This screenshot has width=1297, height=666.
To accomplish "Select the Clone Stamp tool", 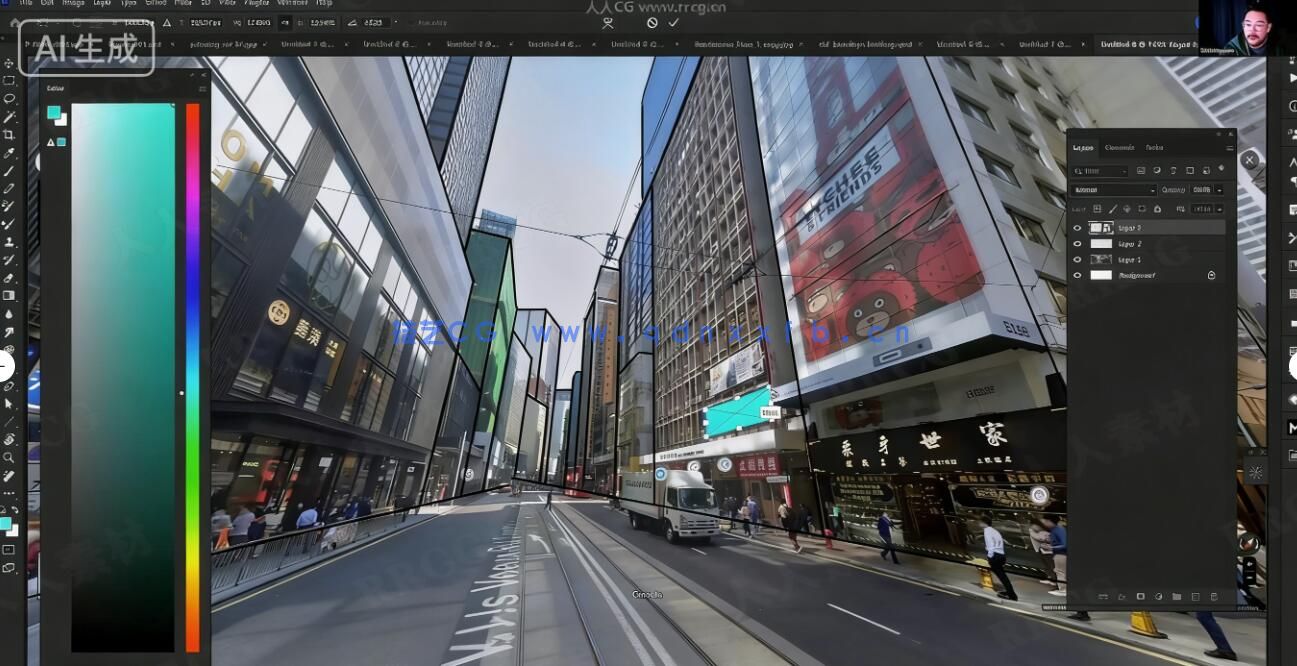I will (x=9, y=243).
